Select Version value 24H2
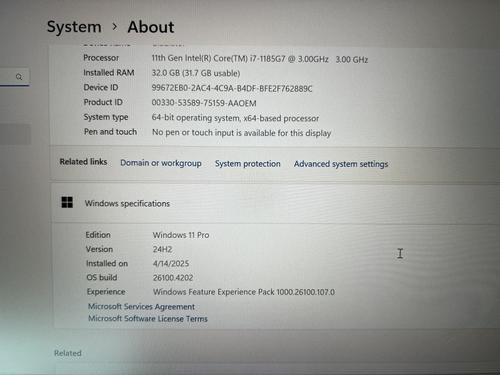 (163, 249)
